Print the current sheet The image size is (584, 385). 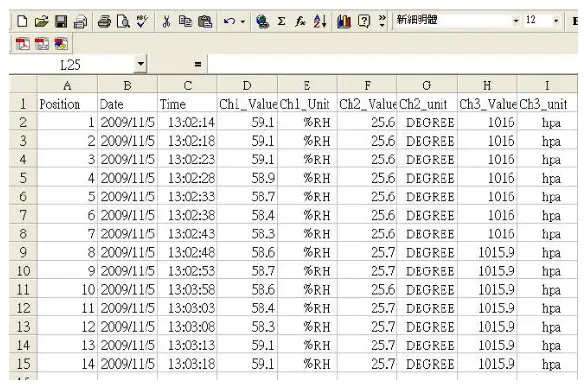point(104,22)
